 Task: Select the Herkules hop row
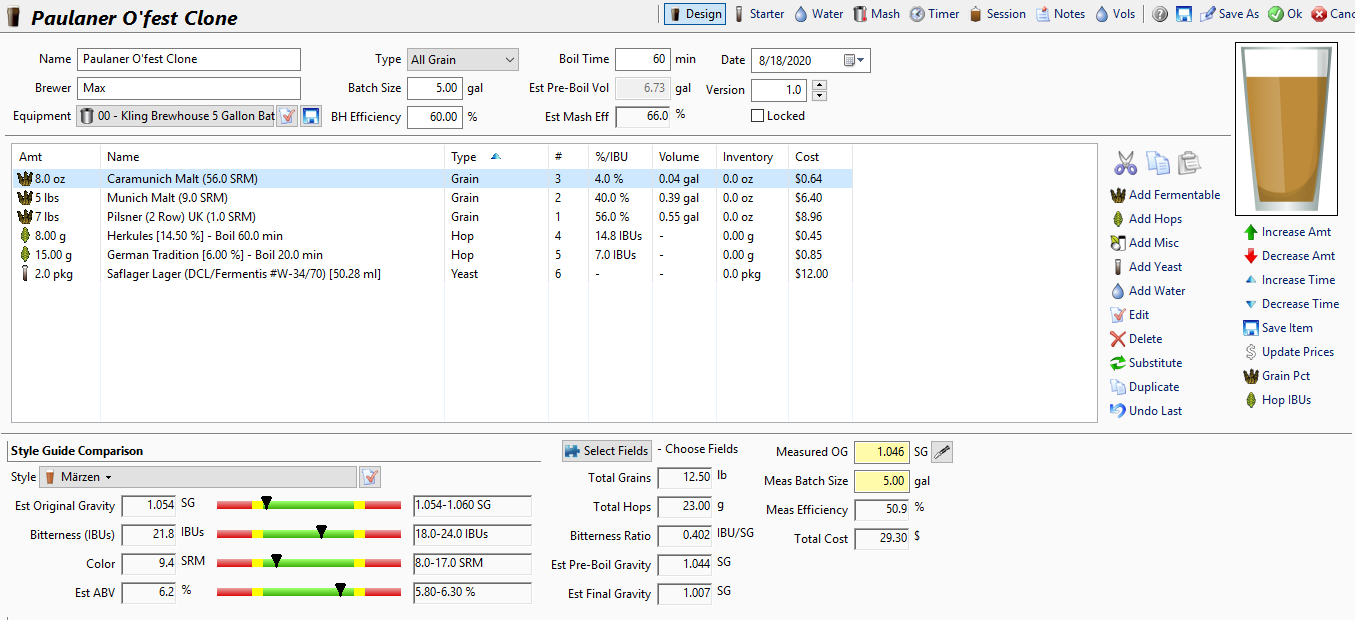coord(432,236)
